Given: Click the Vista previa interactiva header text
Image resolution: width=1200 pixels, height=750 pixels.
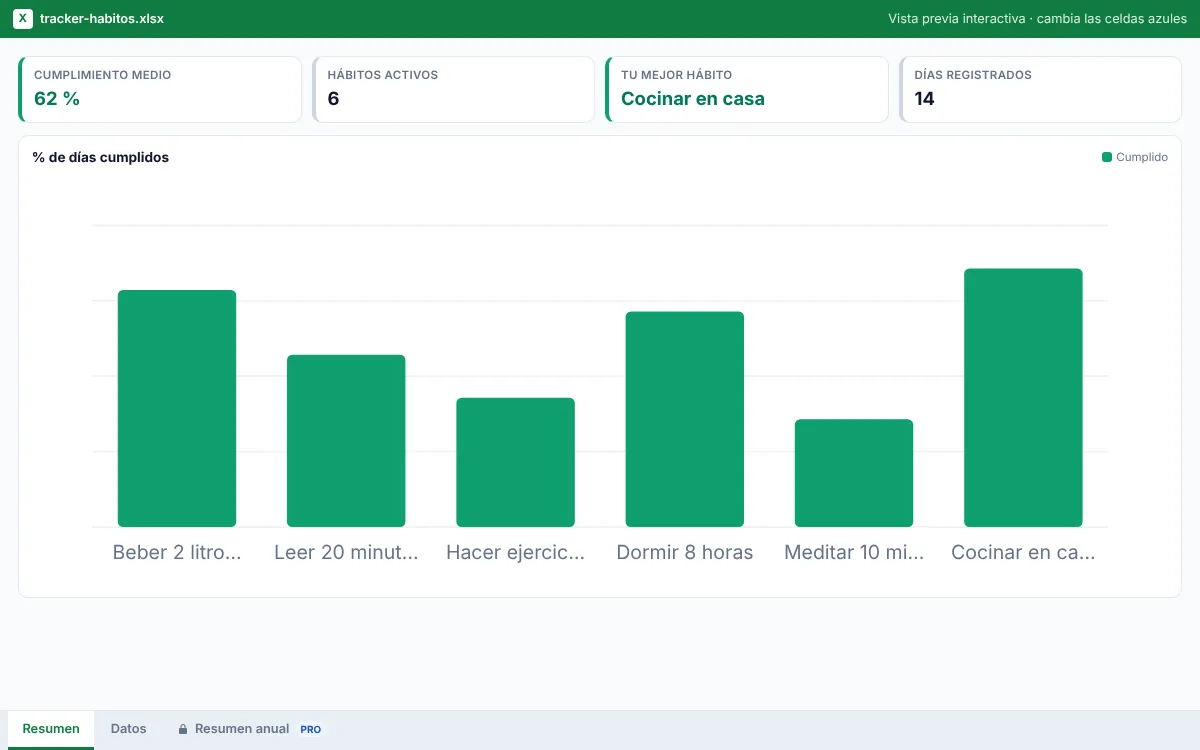Looking at the screenshot, I should click(x=1037, y=19).
